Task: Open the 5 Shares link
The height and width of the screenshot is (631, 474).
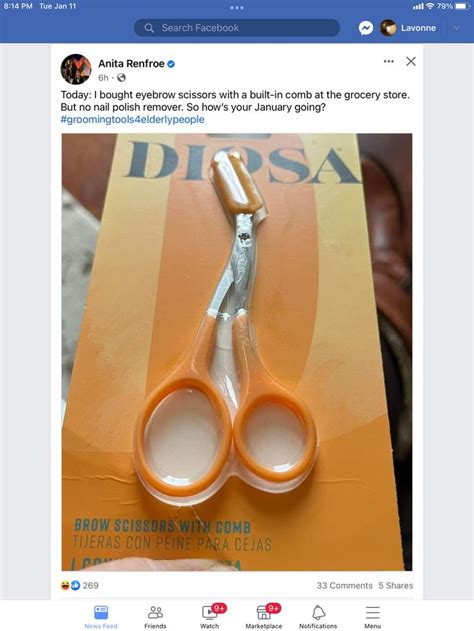Action: click(396, 586)
